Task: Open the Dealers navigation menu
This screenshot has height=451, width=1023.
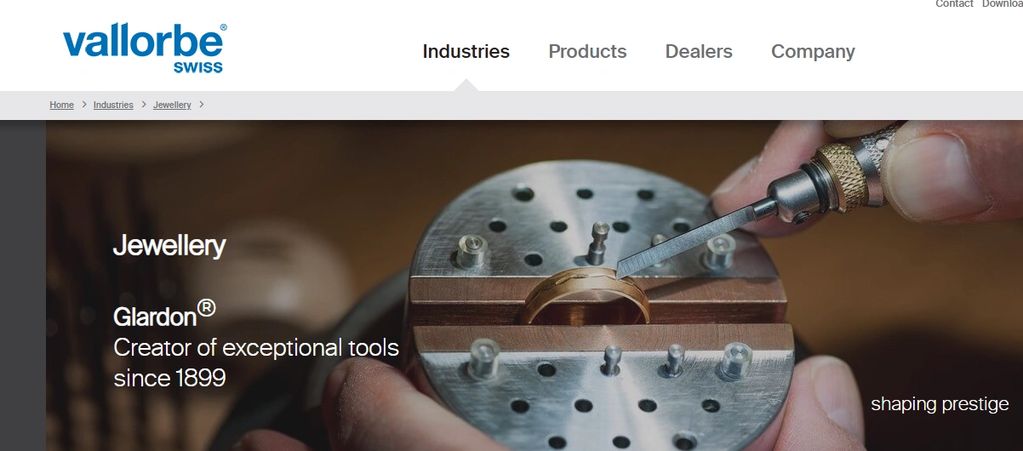Action: [x=698, y=52]
